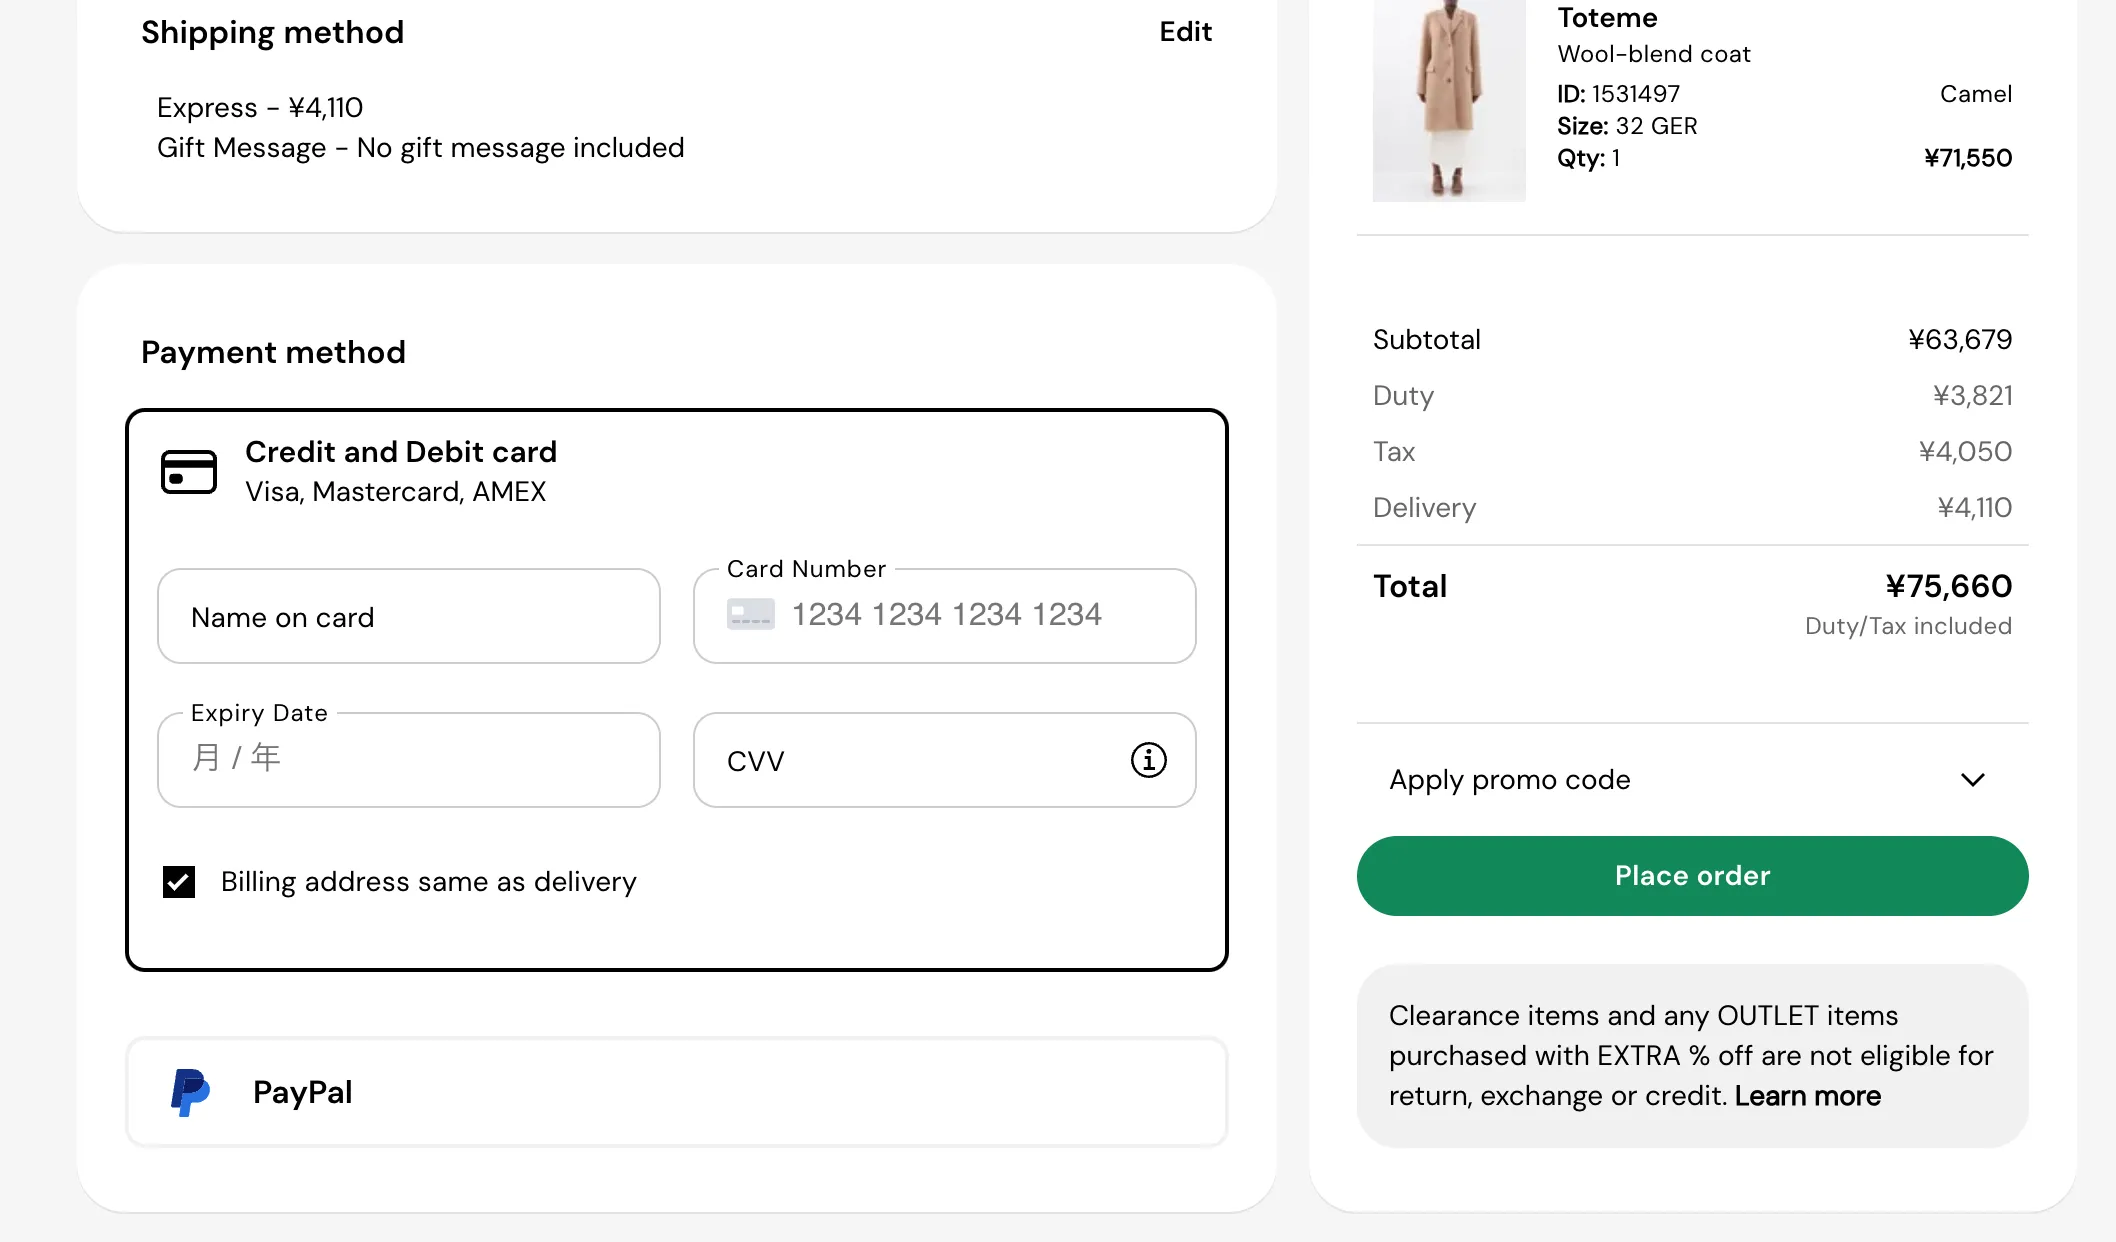Open the Toteme coat thumbnail
The width and height of the screenshot is (2116, 1242).
point(1449,100)
